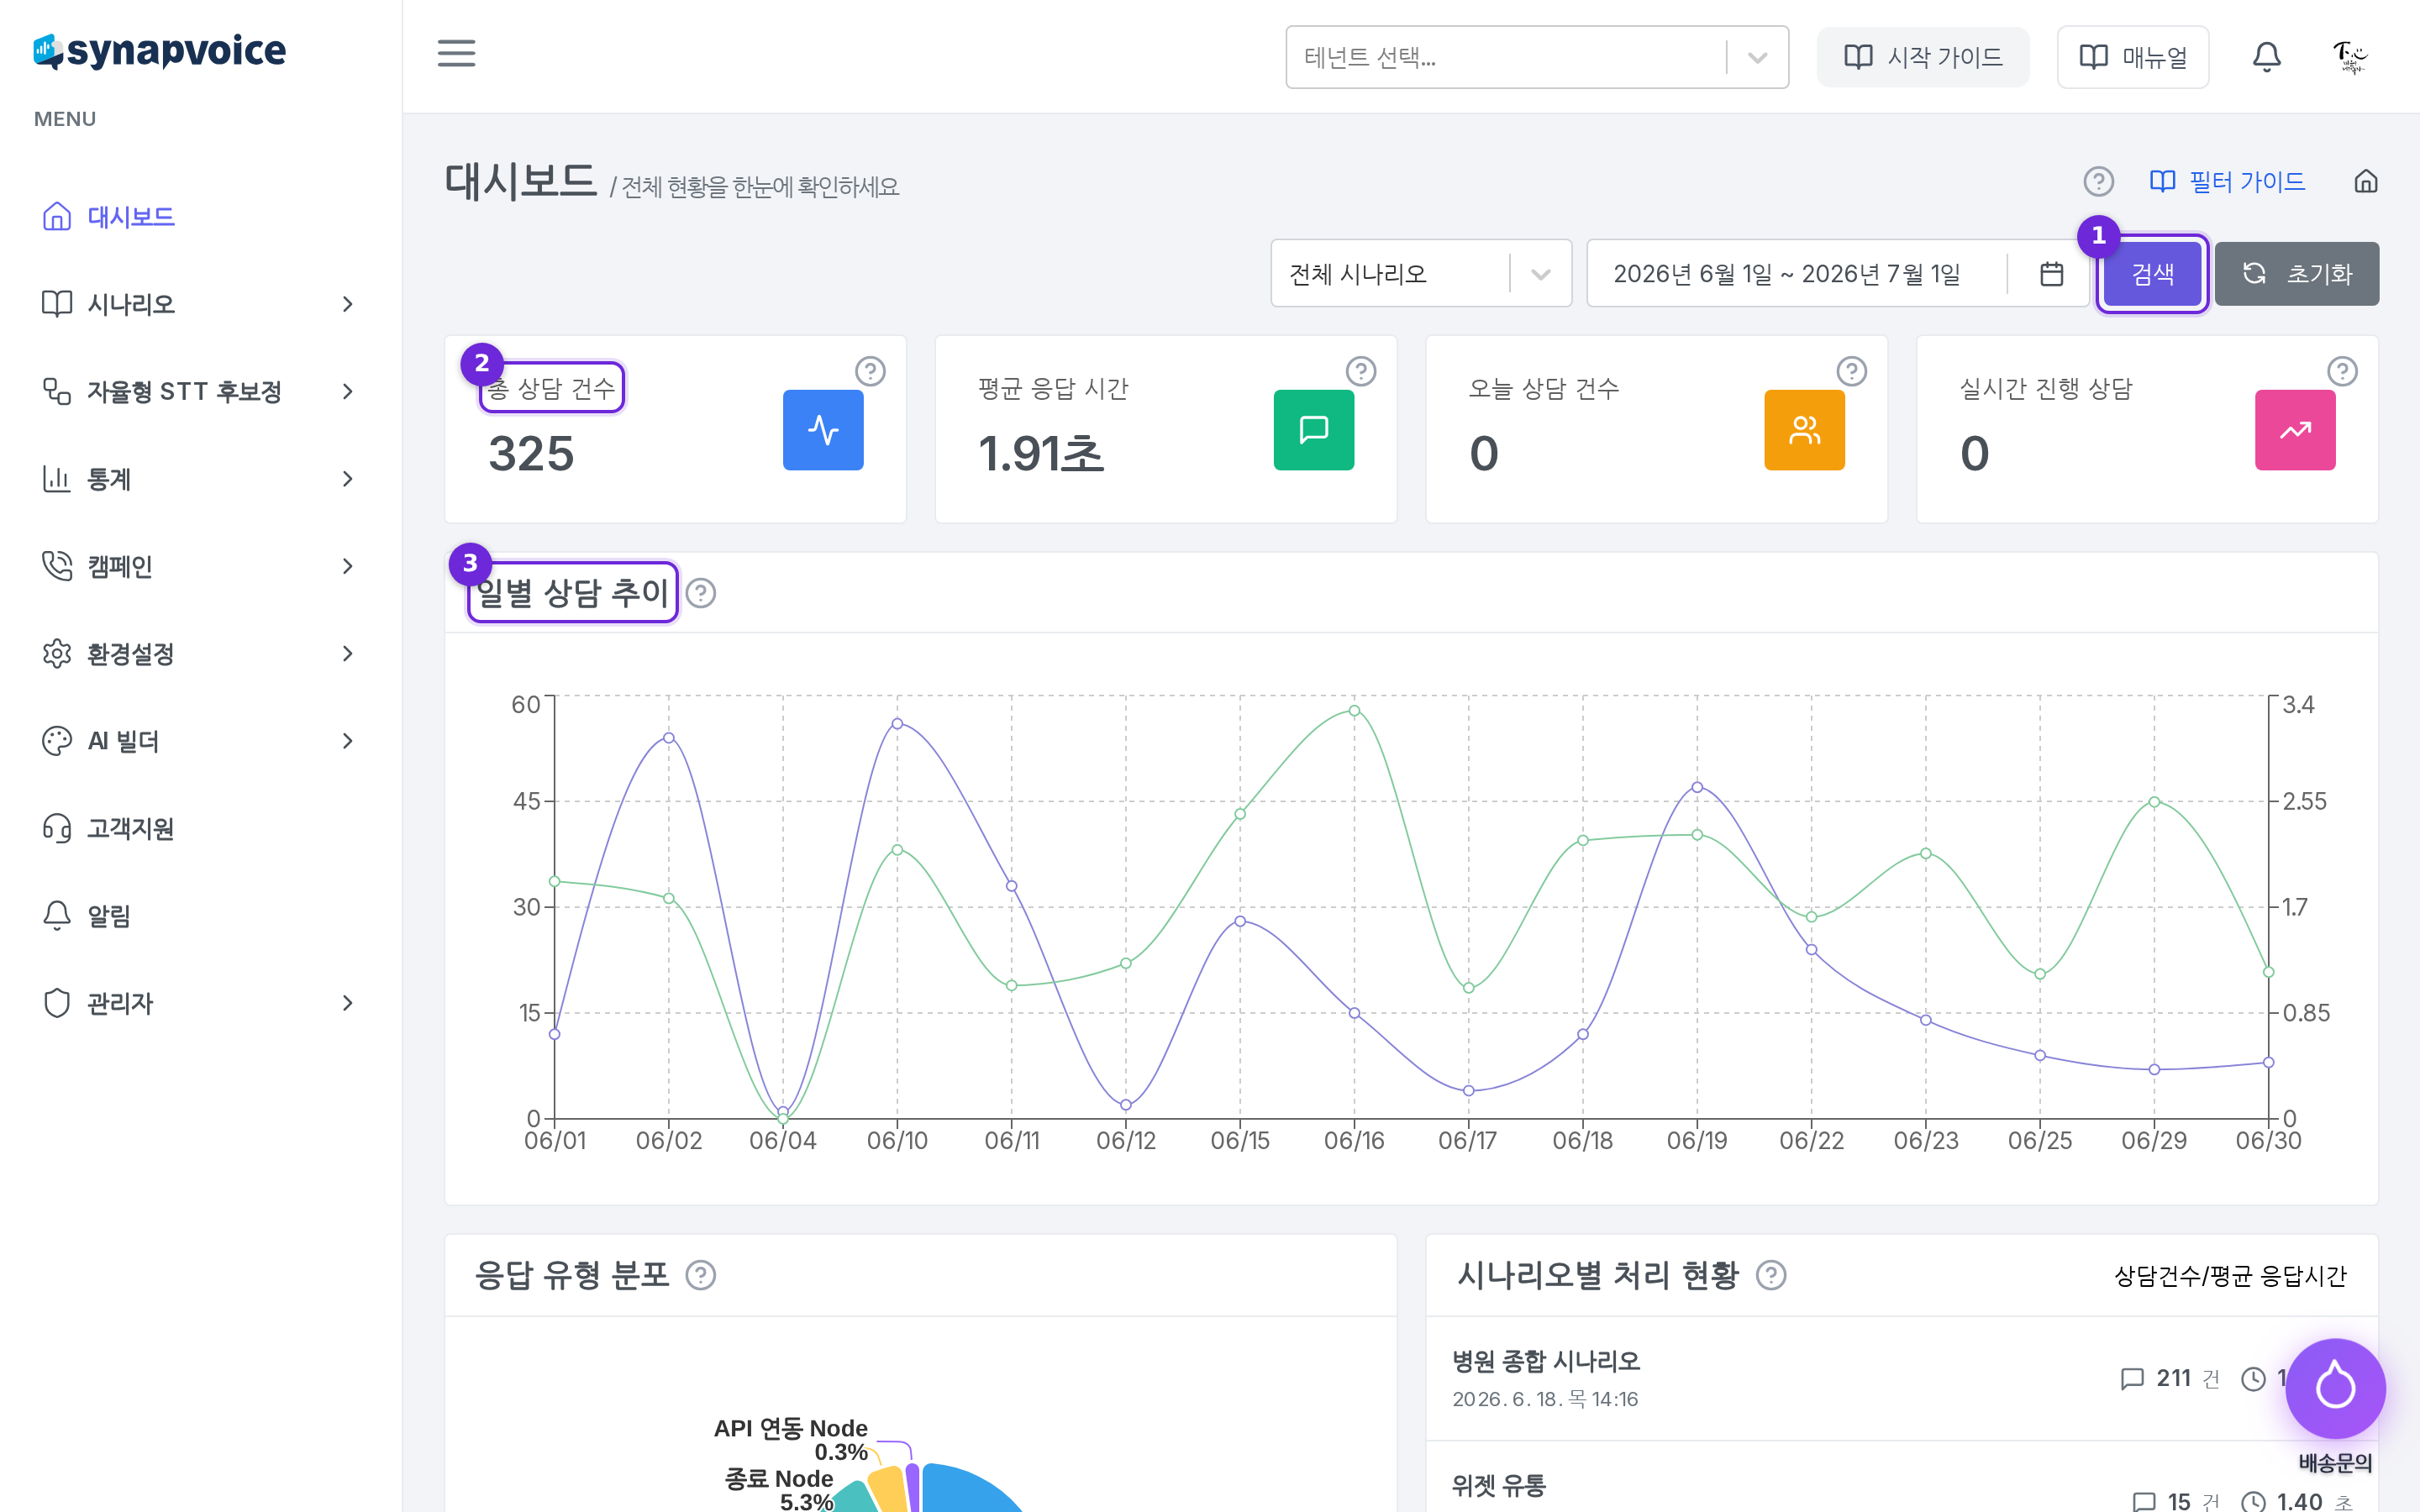Toggle the hamburger sidebar menu

click(x=456, y=54)
